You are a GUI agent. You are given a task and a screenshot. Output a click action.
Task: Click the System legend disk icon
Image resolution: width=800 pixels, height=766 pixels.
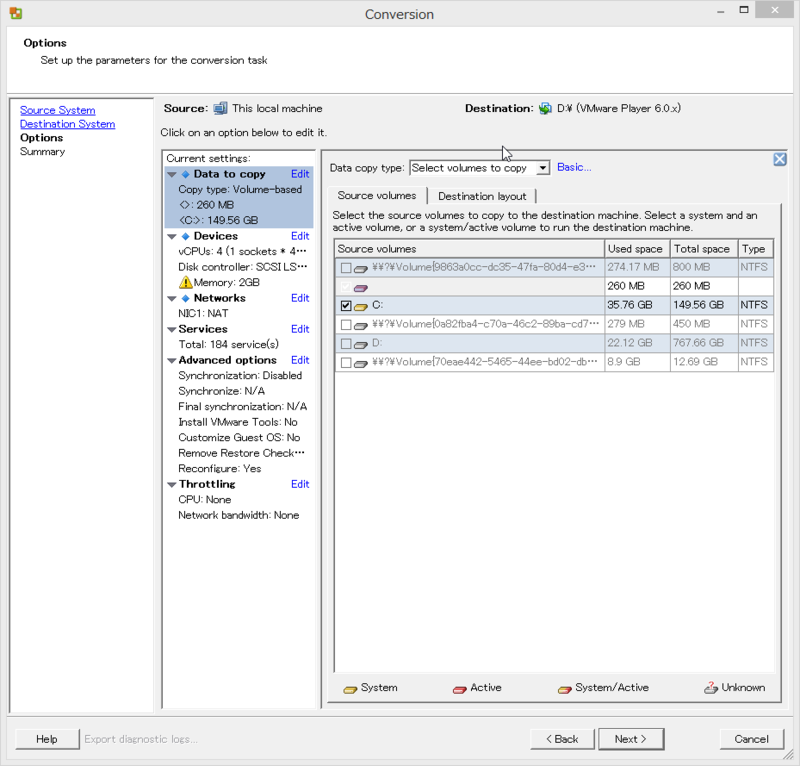[x=350, y=689]
